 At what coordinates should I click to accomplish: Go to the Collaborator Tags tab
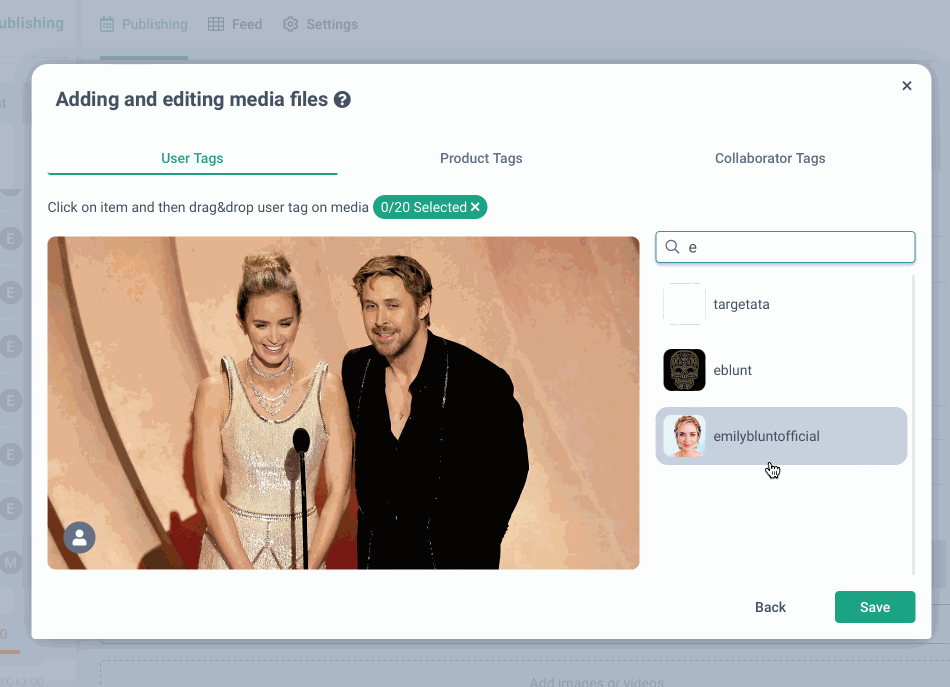[770, 158]
